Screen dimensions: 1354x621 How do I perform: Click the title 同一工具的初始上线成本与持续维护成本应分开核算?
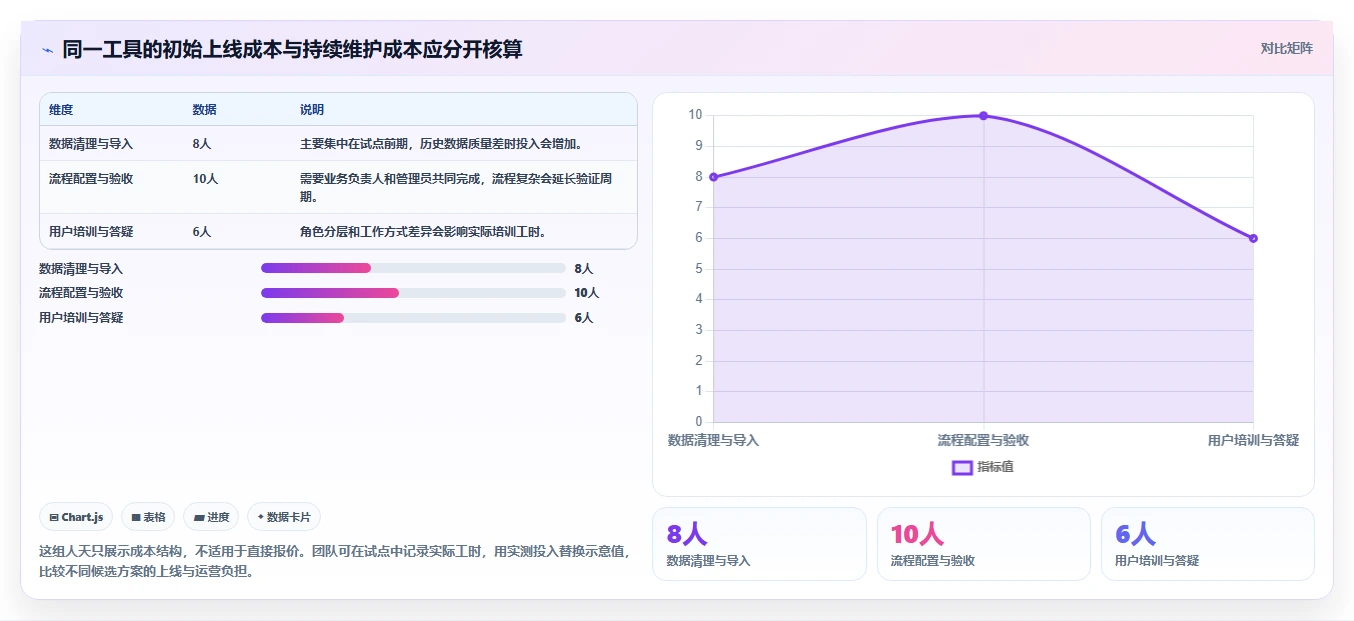pyautogui.click(x=292, y=49)
